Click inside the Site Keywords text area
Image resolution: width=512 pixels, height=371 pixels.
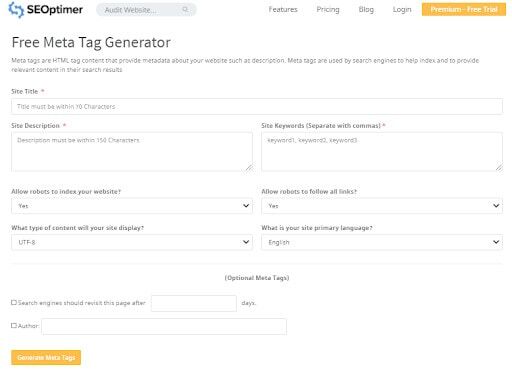(382, 152)
